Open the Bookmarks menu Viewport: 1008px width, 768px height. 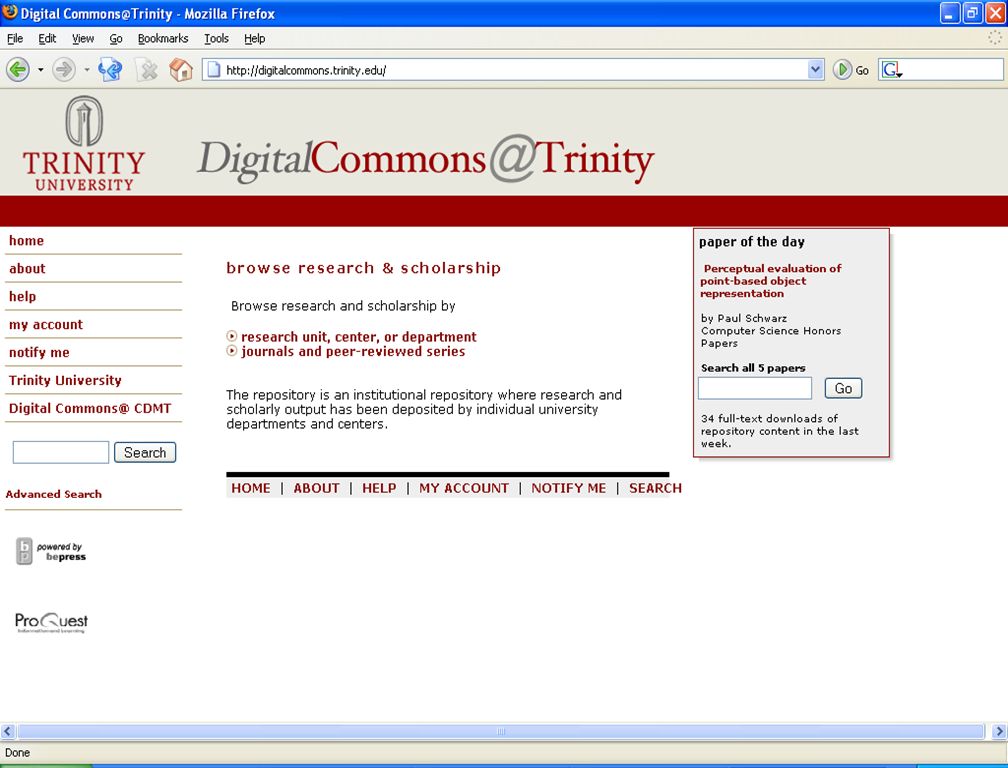(163, 39)
